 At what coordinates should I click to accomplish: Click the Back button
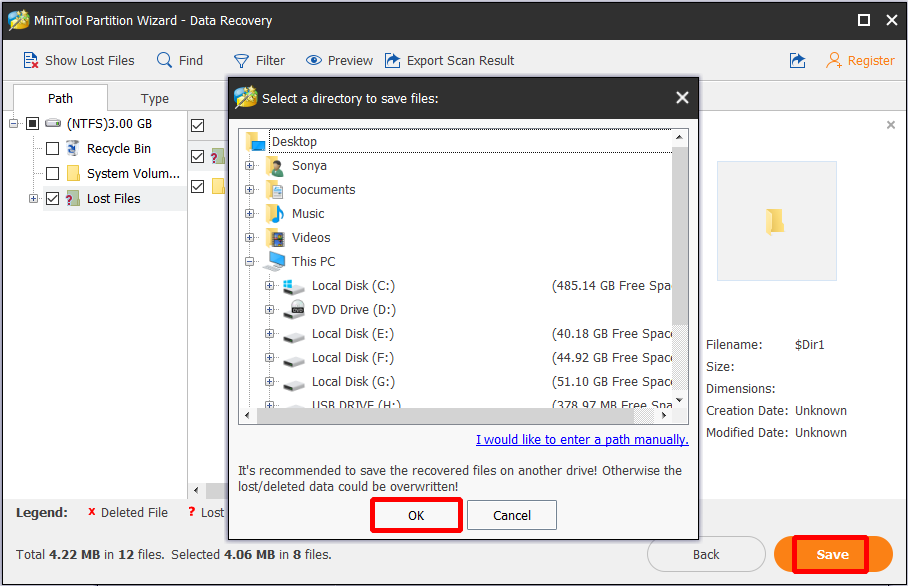[706, 554]
